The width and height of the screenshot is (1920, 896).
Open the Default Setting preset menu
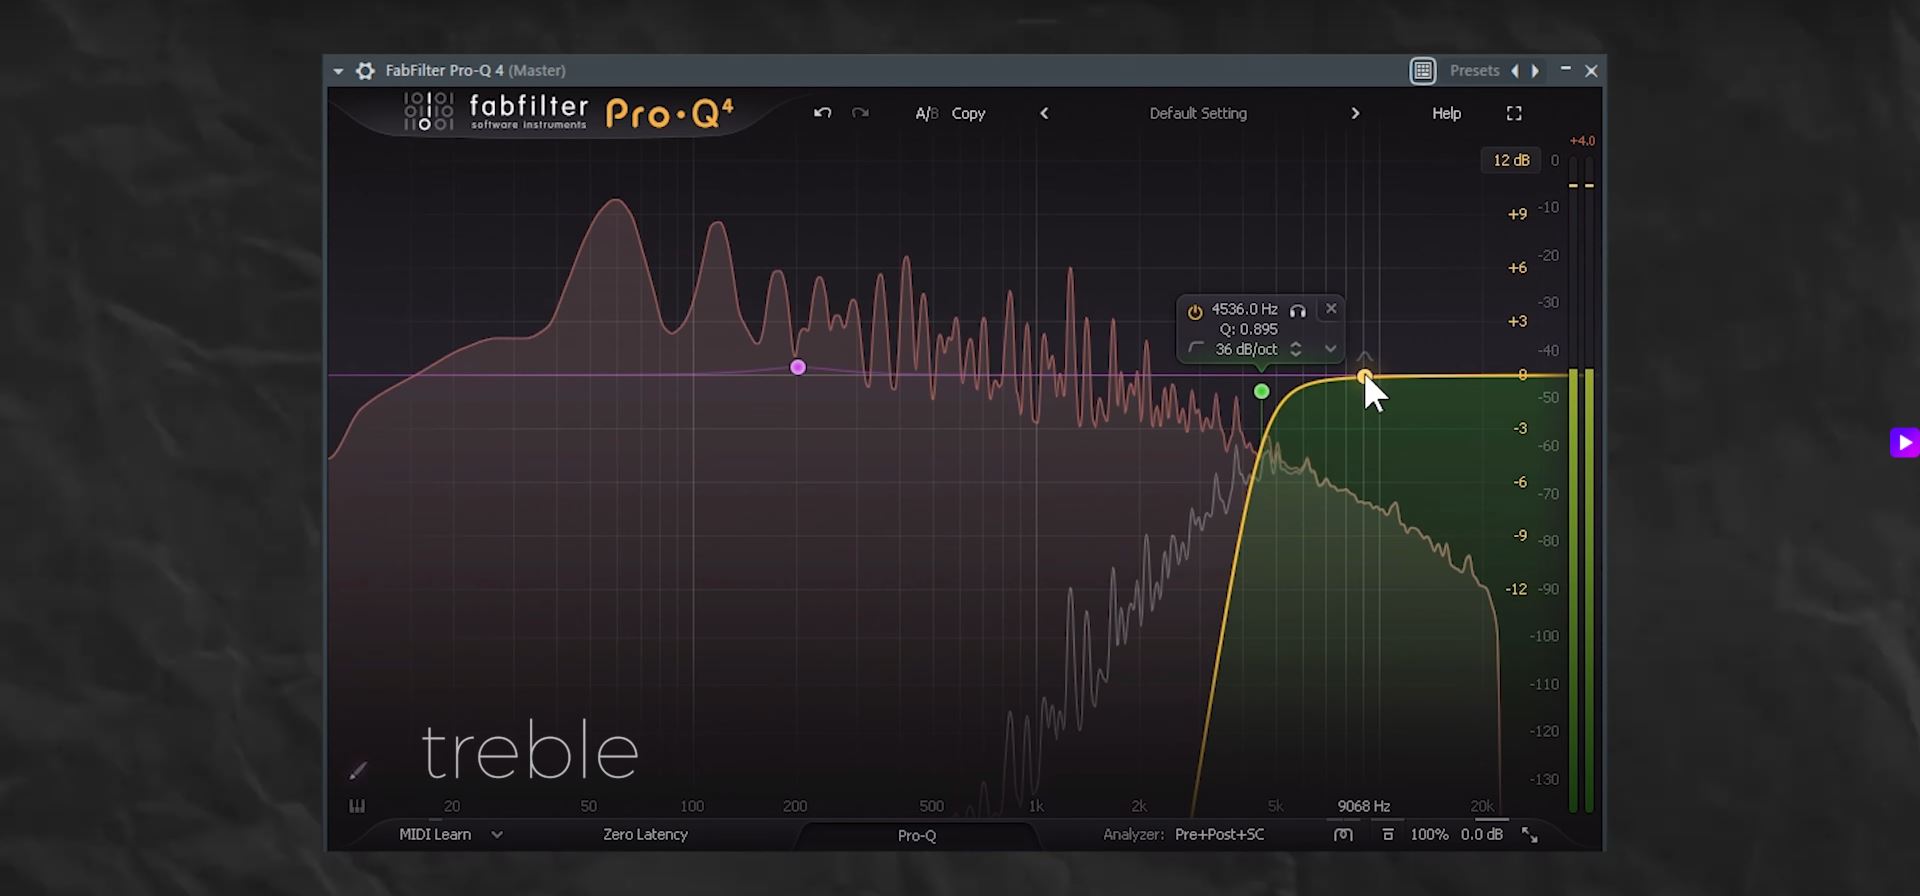1198,113
